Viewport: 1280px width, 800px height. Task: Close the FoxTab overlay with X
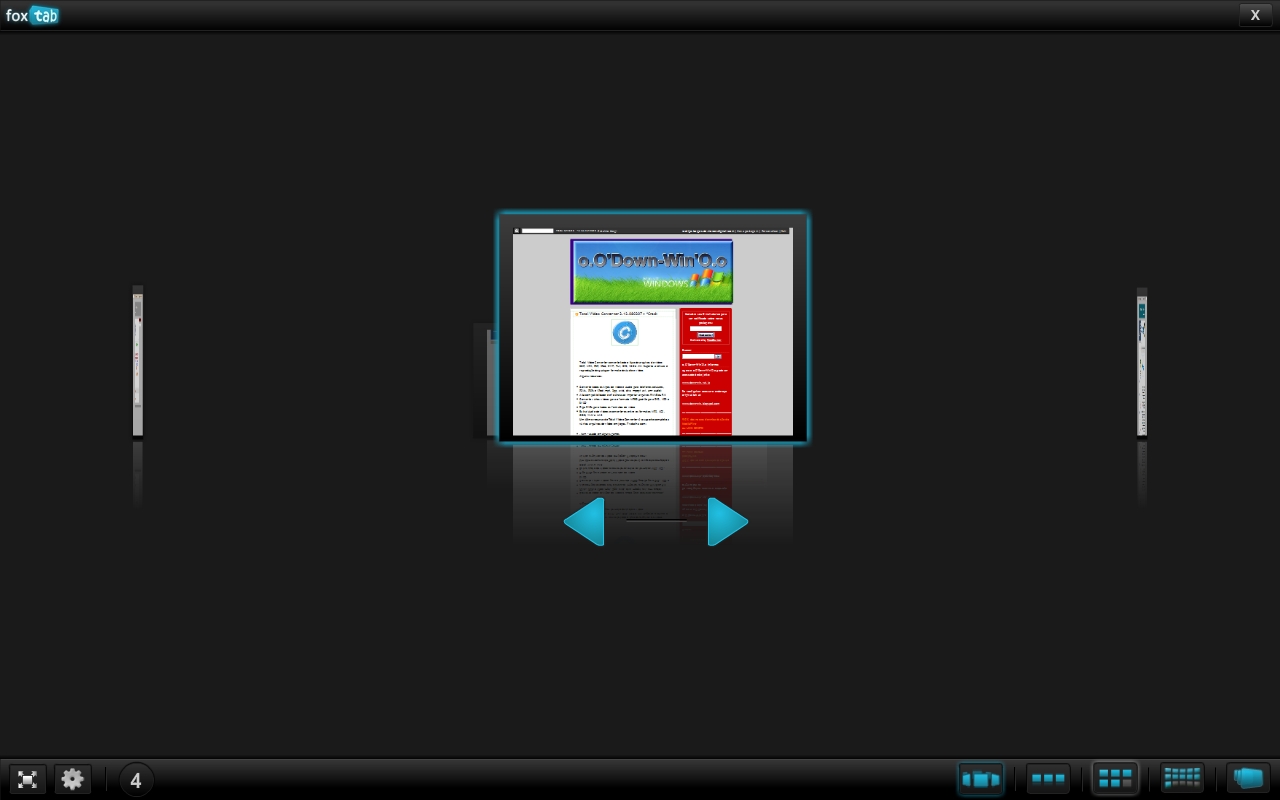[x=1256, y=15]
